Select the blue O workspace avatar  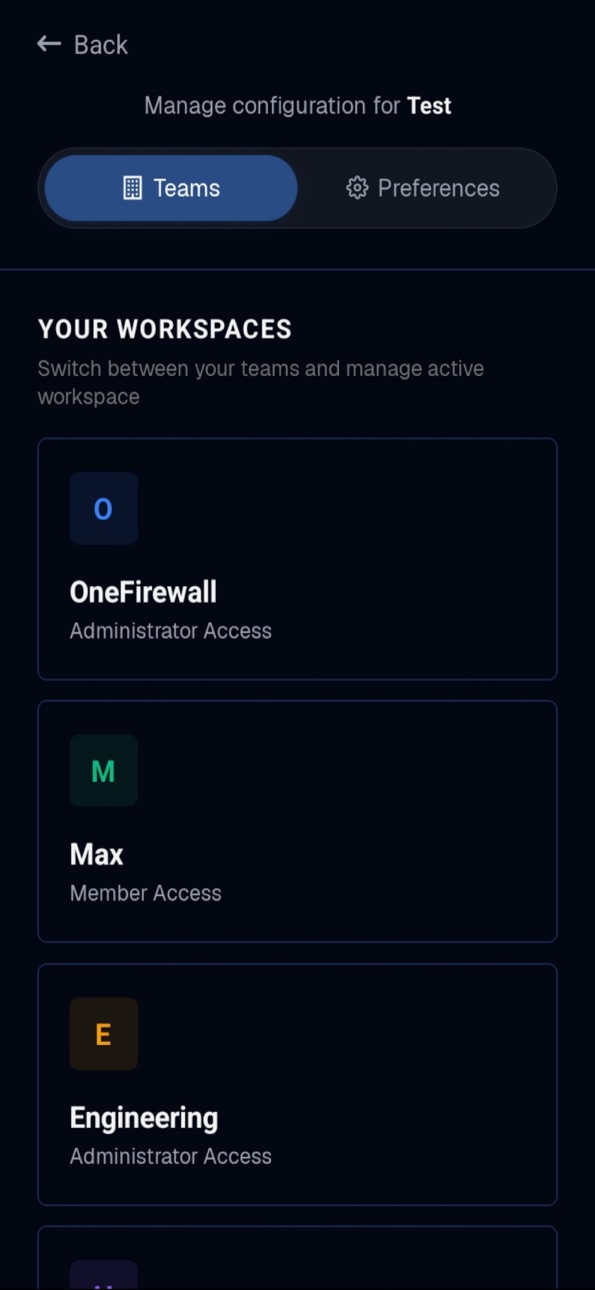103,509
